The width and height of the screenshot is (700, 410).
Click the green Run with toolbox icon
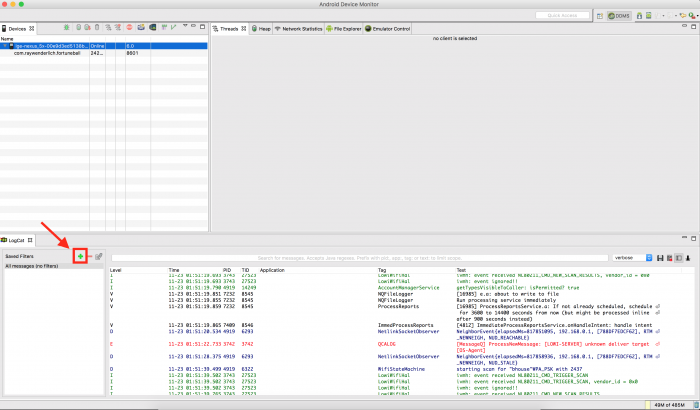point(692,16)
